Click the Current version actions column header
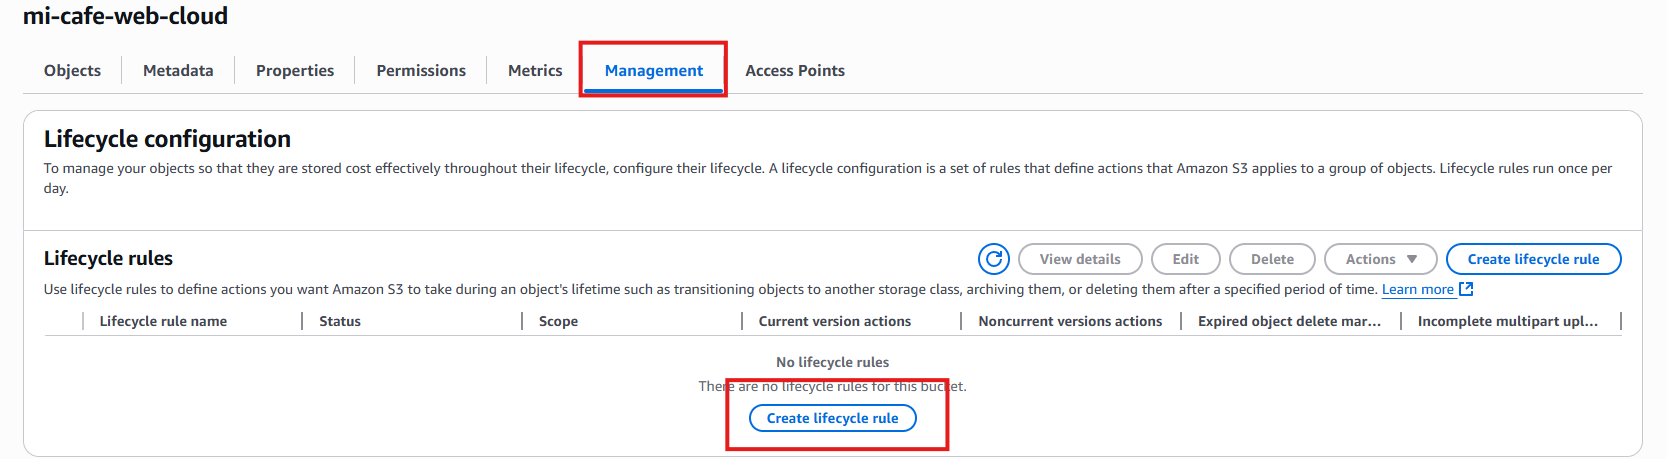This screenshot has height=459, width=1667. click(x=835, y=321)
